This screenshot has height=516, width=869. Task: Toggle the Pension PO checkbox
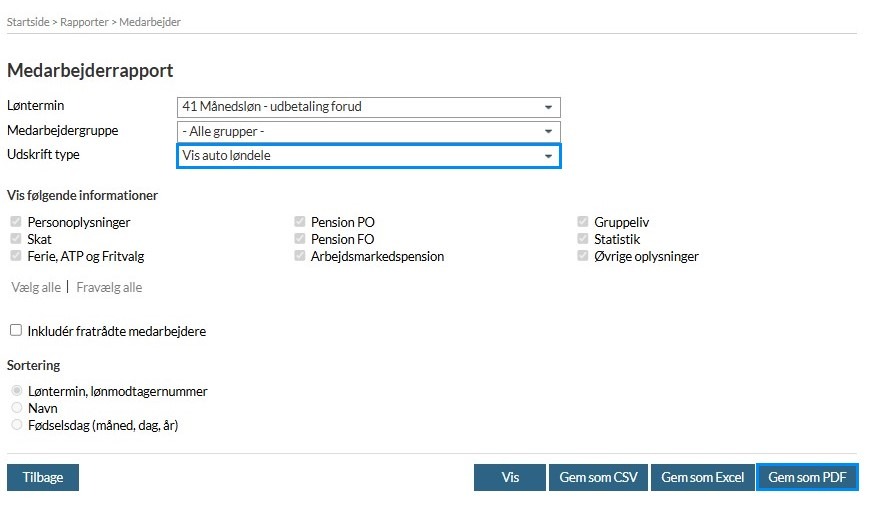point(300,222)
